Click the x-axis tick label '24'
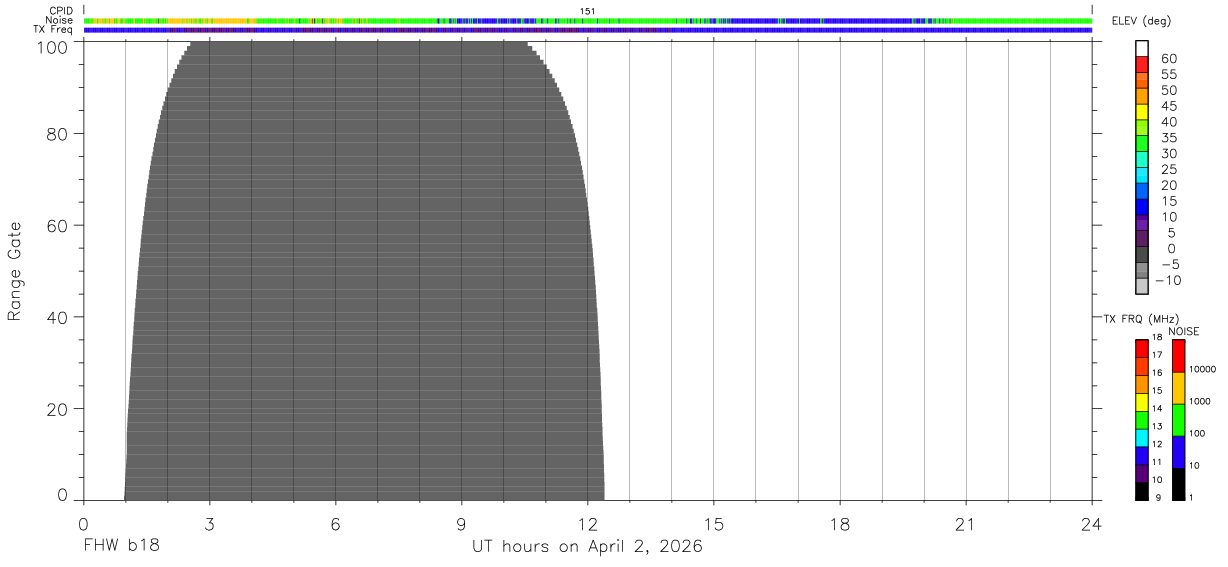Screen dimensions: 1228x567 (1091, 524)
